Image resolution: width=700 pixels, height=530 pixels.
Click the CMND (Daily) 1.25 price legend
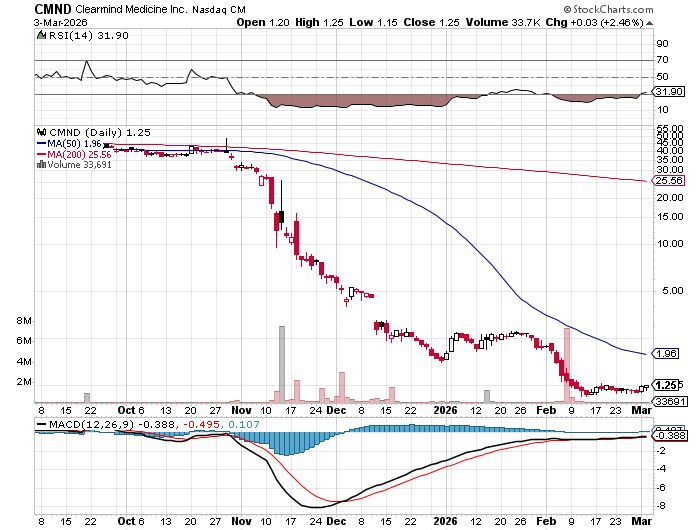pyautogui.click(x=100, y=132)
